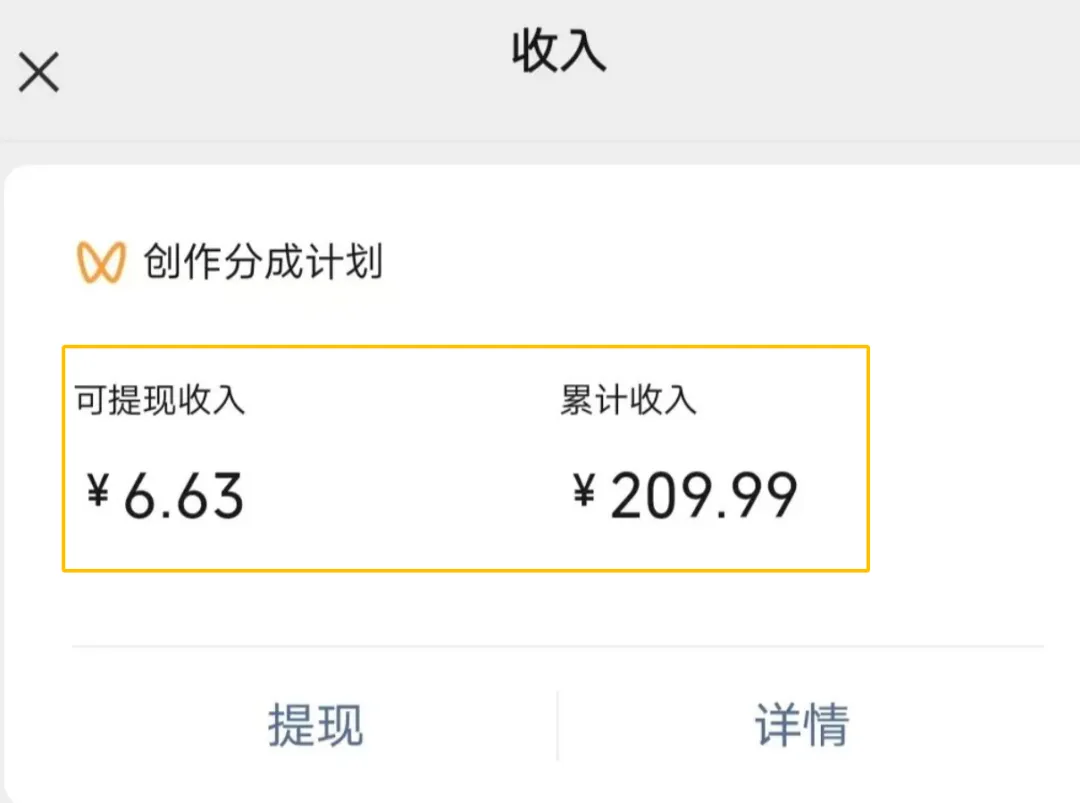This screenshot has width=1080, height=803.
Task: Click the 可提现收入 label
Action: click(x=160, y=398)
